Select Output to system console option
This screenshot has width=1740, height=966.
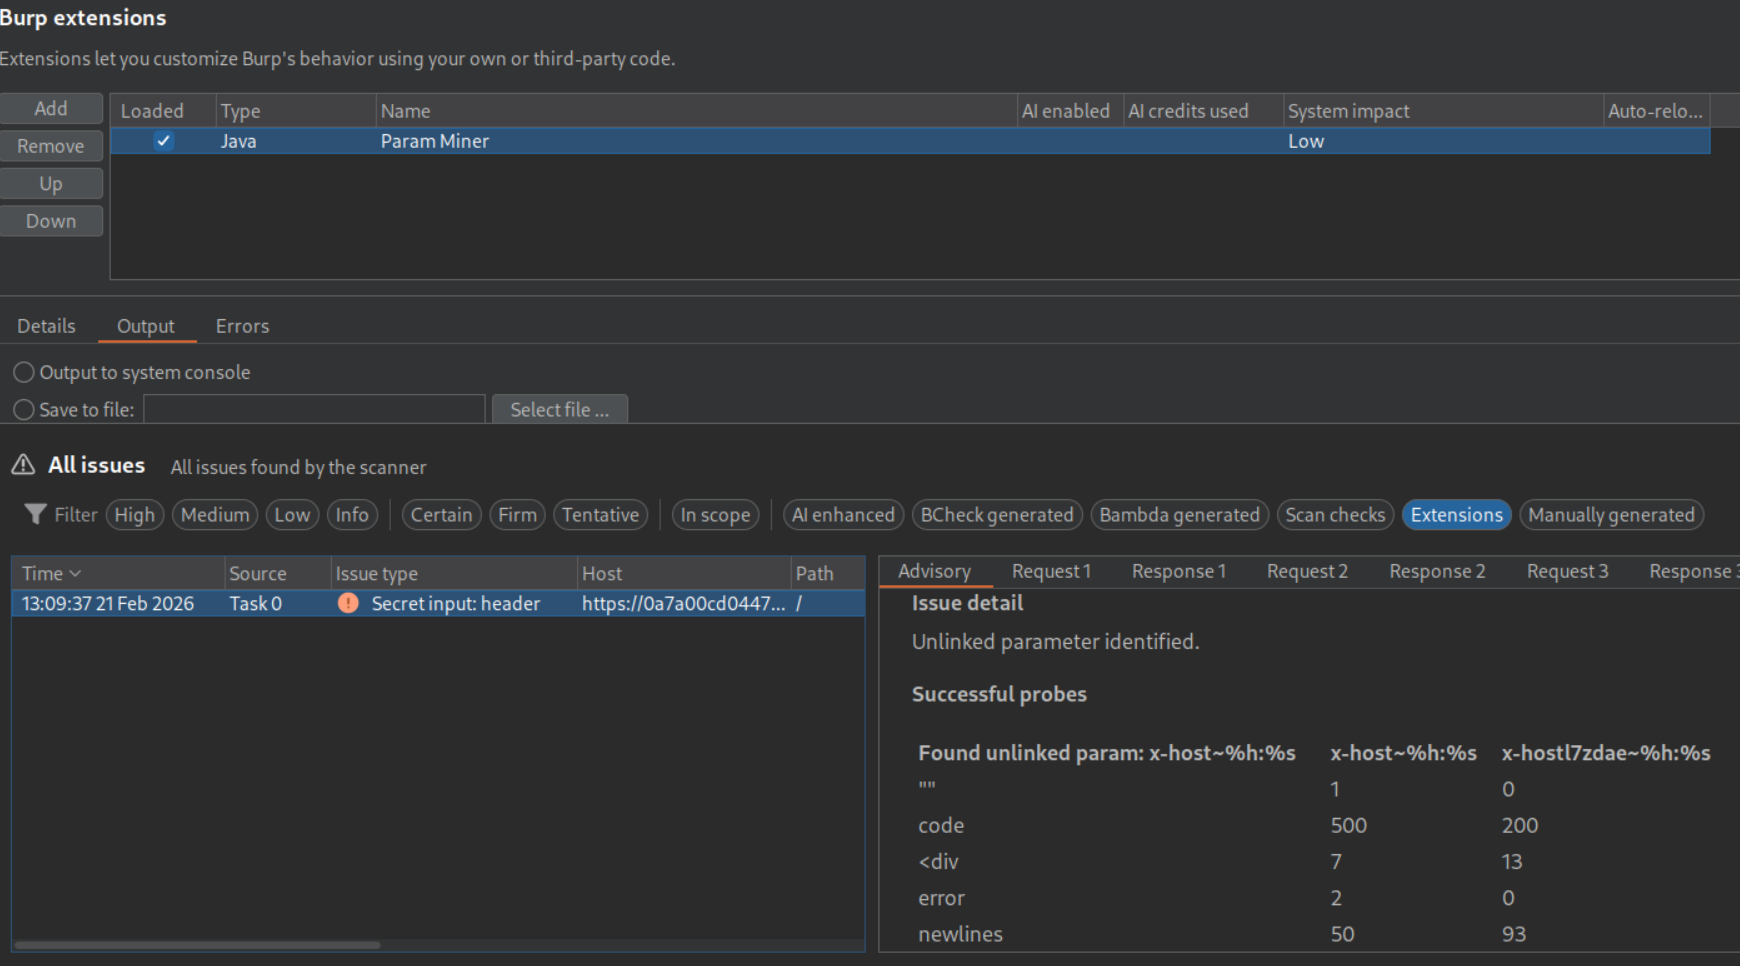click(x=24, y=372)
